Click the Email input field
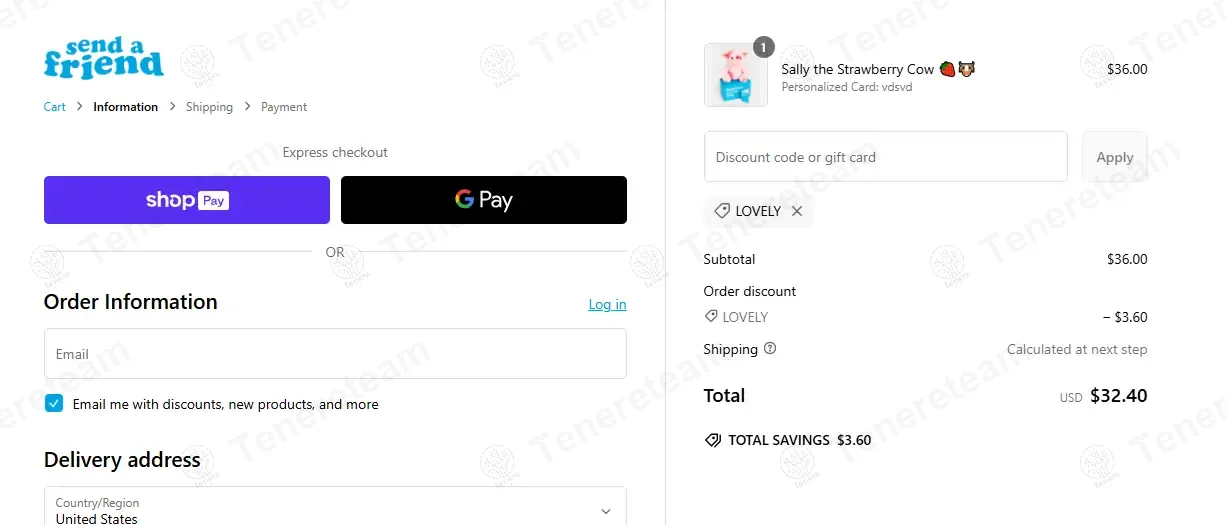This screenshot has width=1228, height=525. [335, 354]
